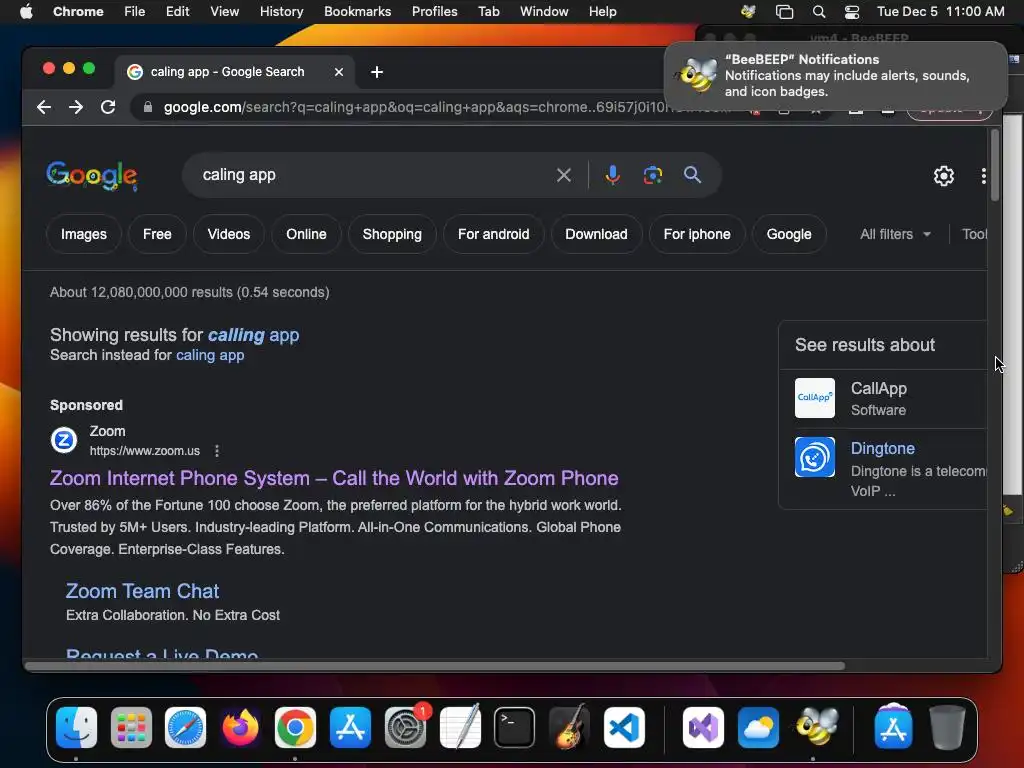Click the page's vertical scrollbar
Viewport: 1024px width, 768px height.
pyautogui.click(x=995, y=165)
